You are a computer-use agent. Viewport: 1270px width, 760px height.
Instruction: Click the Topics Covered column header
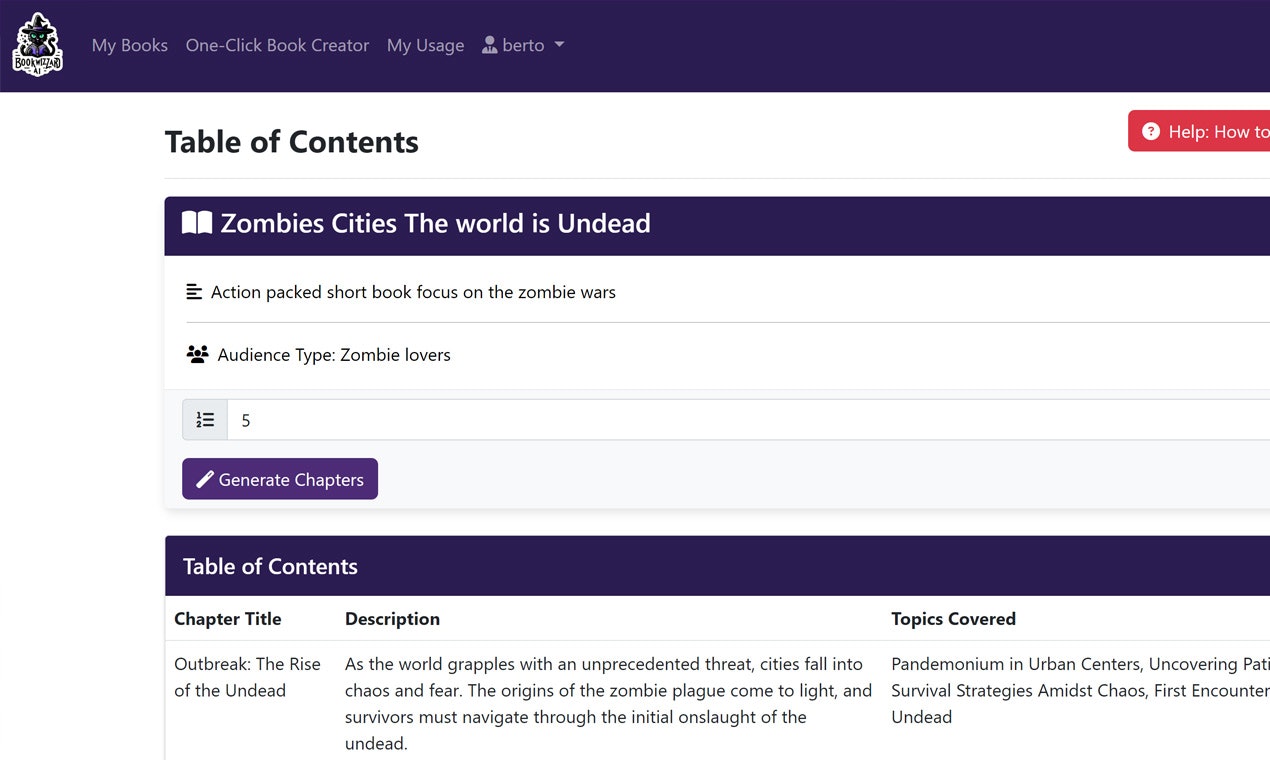953,619
